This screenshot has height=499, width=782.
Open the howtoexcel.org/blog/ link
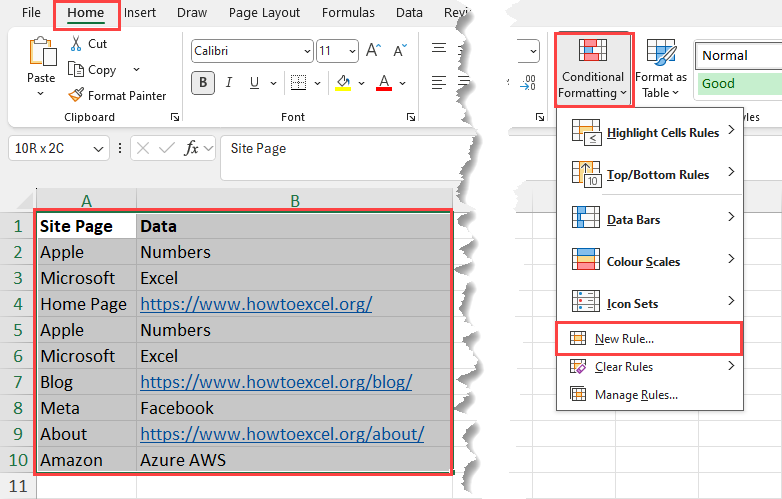click(276, 382)
